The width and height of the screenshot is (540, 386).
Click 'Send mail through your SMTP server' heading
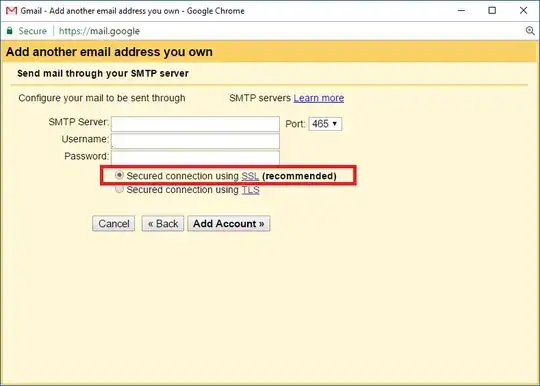coord(103,73)
